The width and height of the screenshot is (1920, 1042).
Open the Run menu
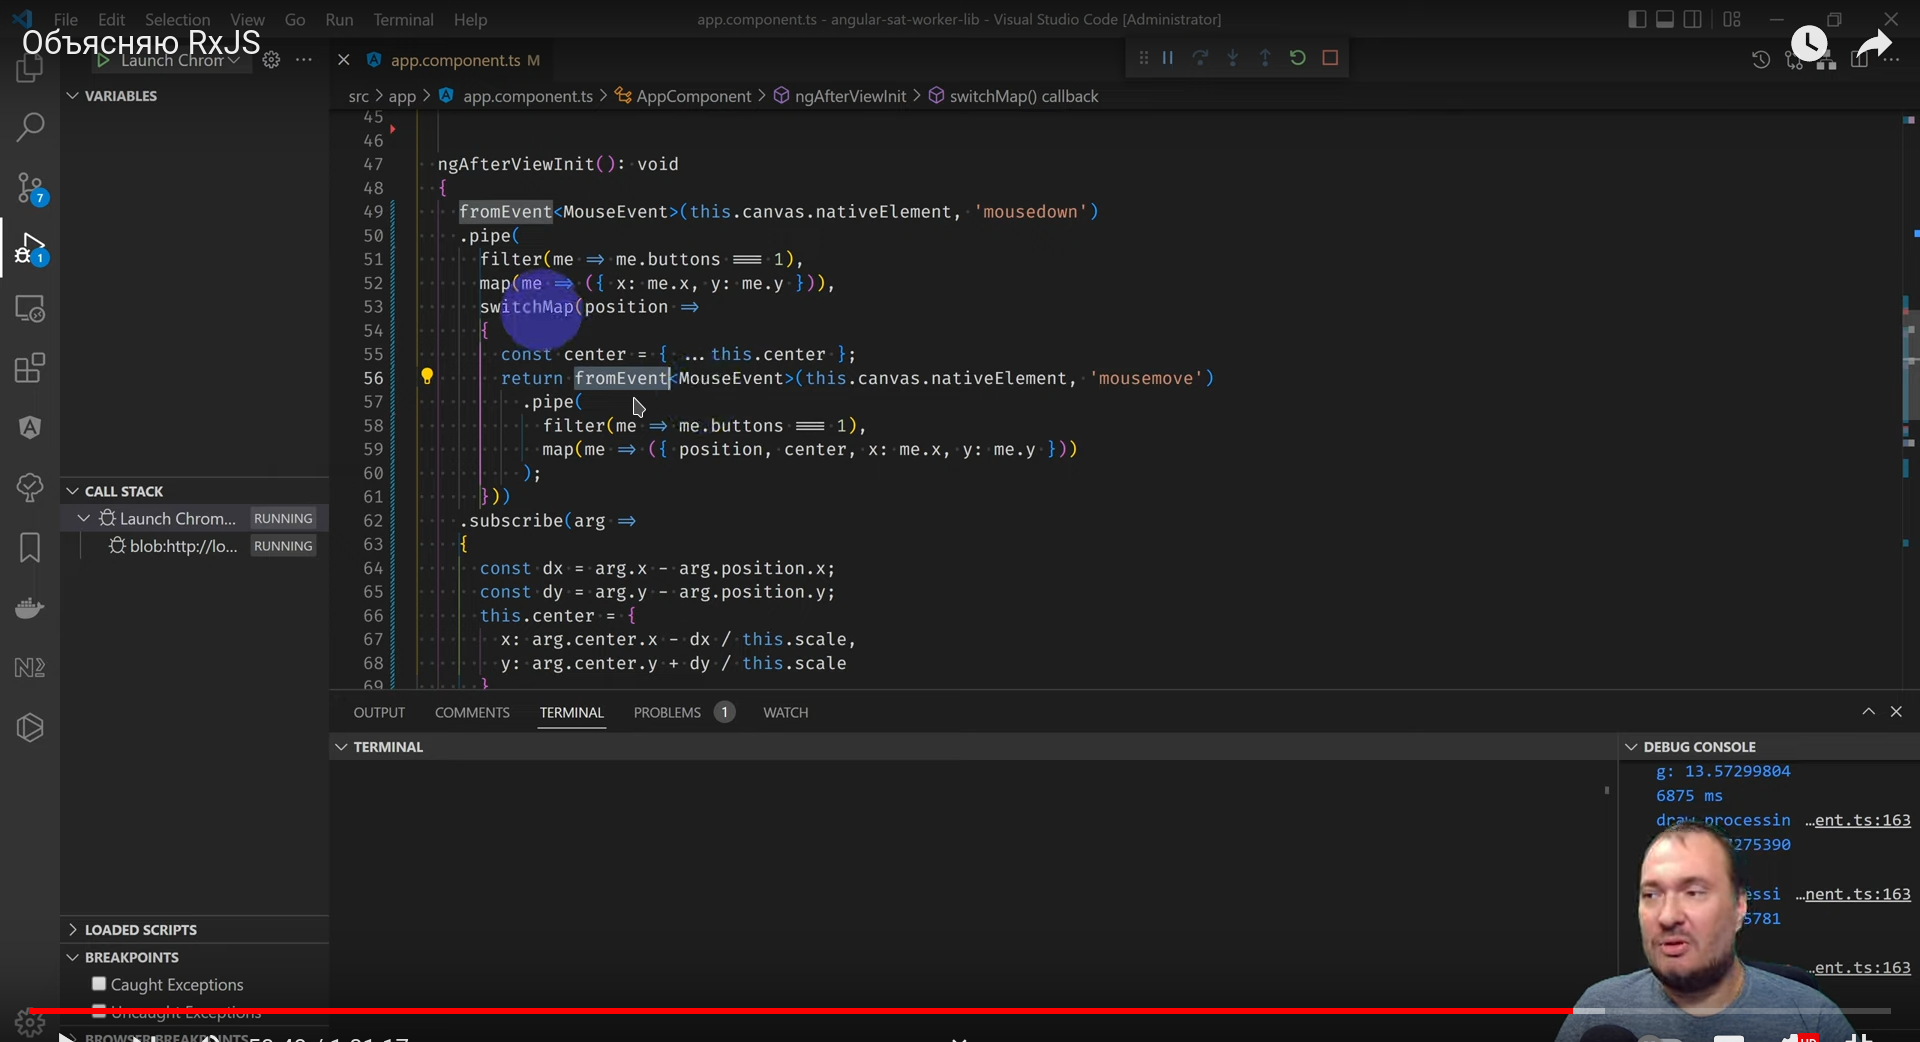[339, 19]
